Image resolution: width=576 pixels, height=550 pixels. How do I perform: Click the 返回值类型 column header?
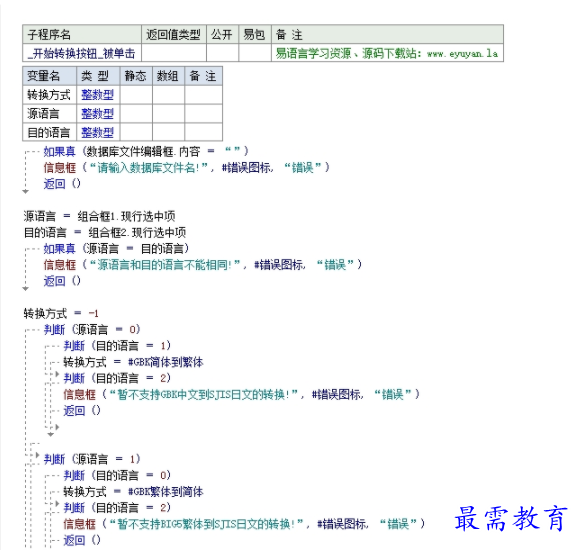pos(174,35)
